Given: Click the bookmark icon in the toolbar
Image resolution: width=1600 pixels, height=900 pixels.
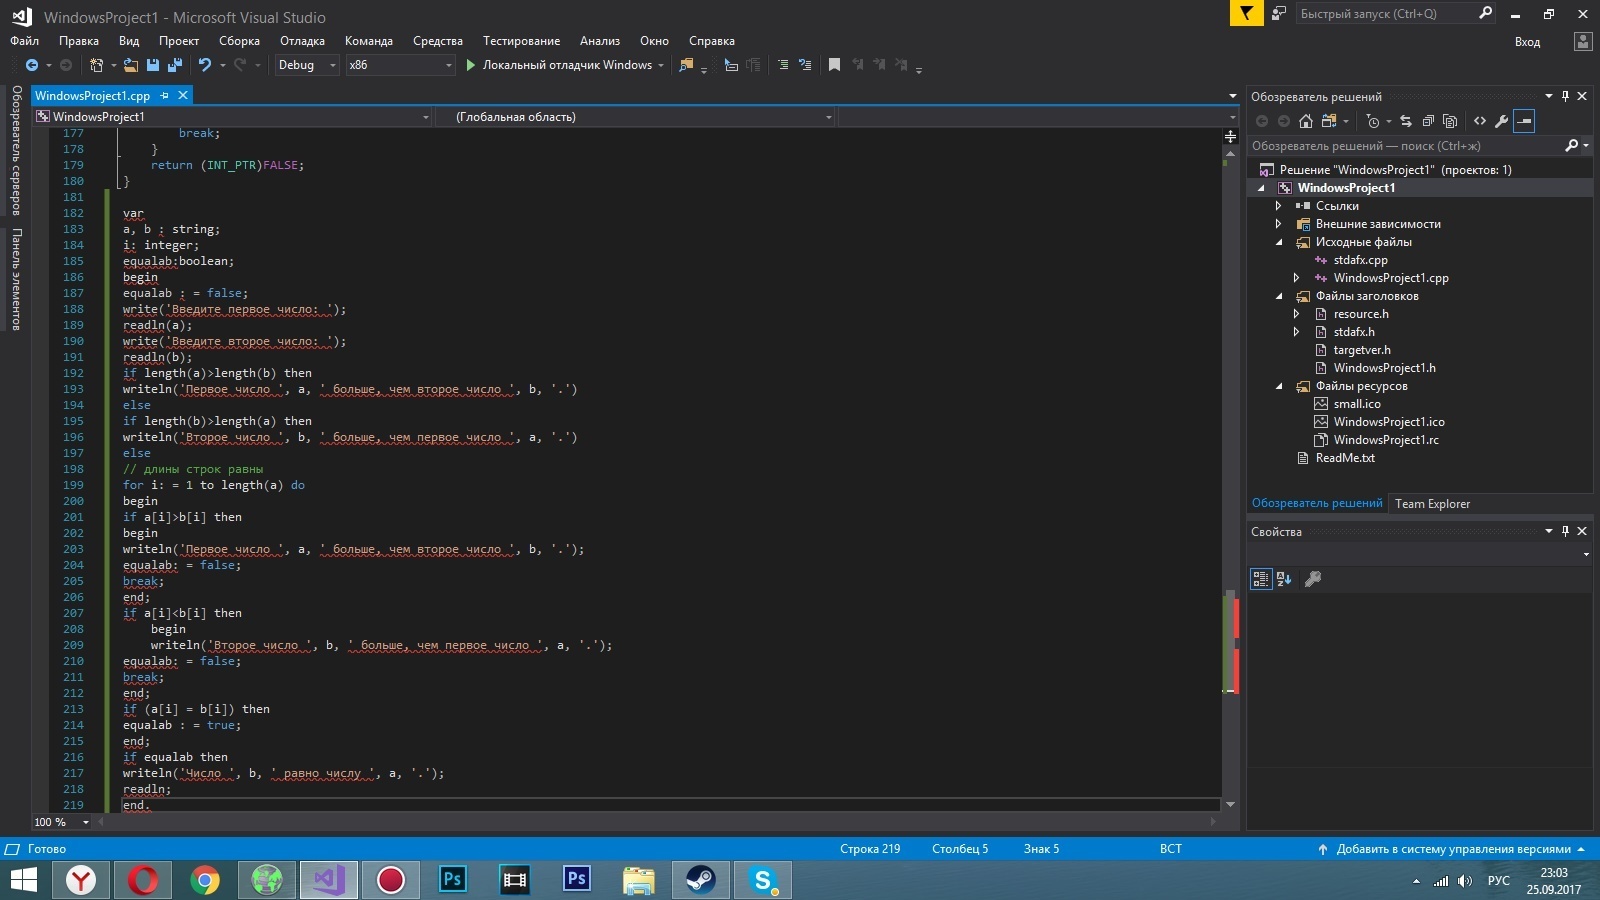Looking at the screenshot, I should [x=834, y=65].
